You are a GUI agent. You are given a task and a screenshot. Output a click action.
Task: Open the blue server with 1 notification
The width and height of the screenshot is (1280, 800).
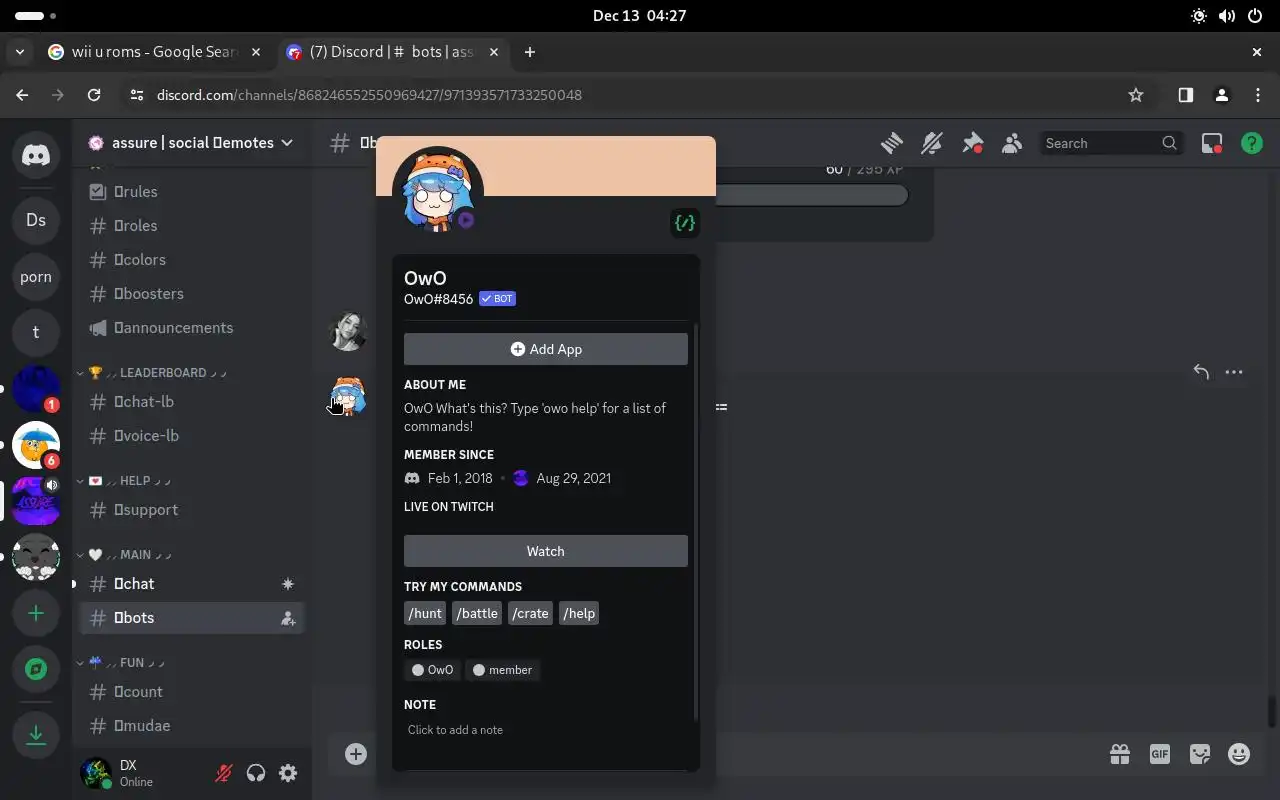pyautogui.click(x=36, y=389)
